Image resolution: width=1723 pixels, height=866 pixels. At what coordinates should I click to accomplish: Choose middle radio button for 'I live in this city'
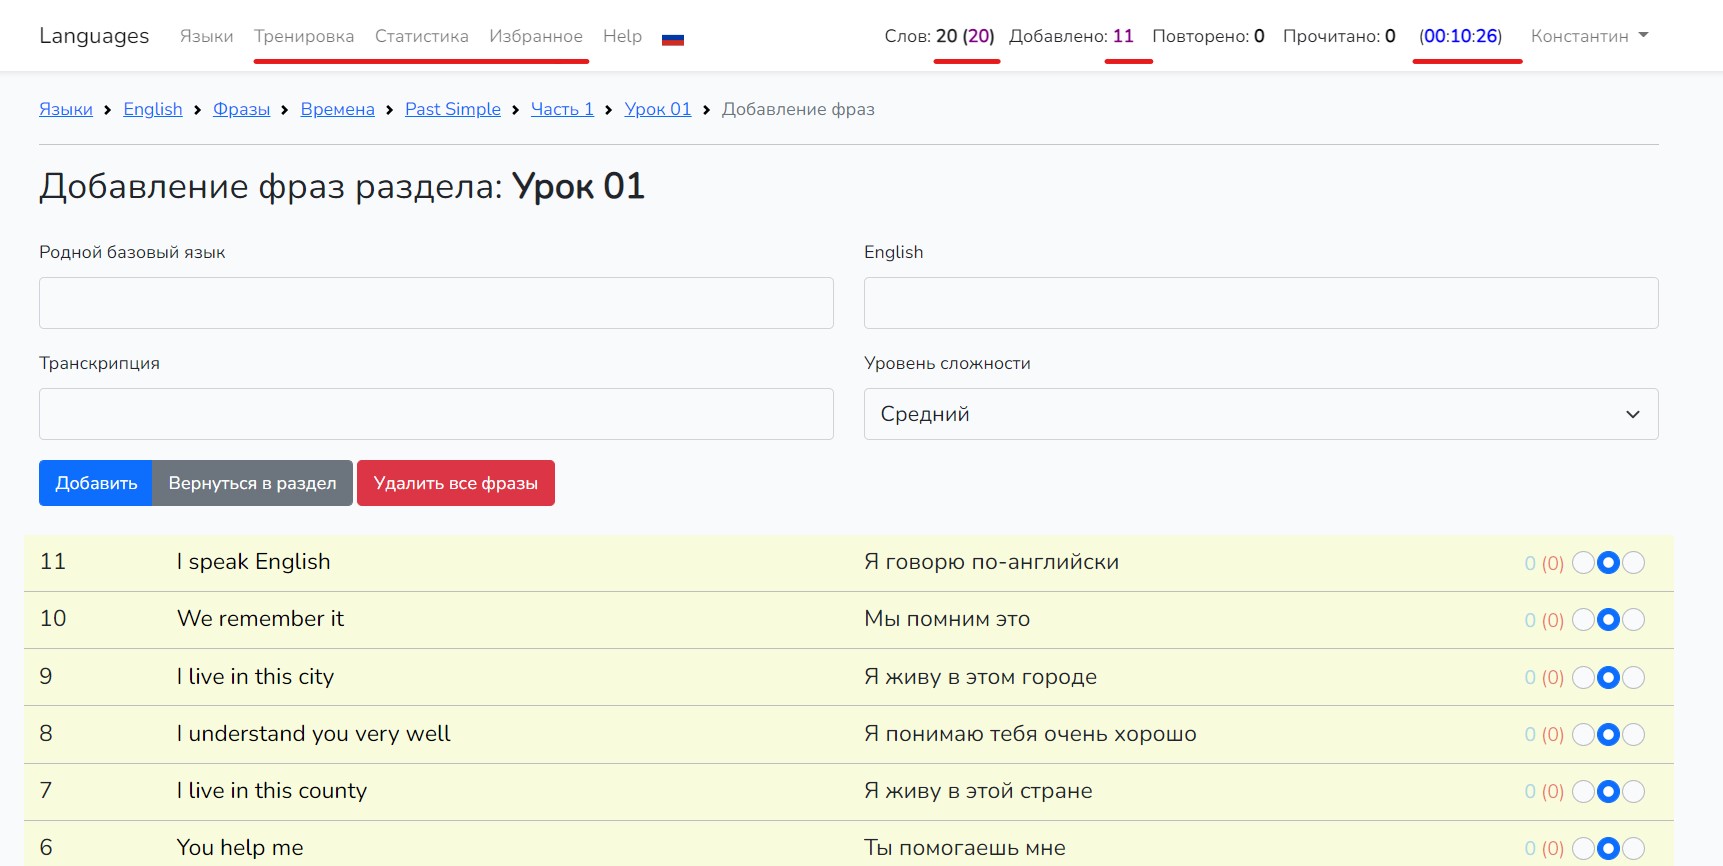coord(1608,677)
